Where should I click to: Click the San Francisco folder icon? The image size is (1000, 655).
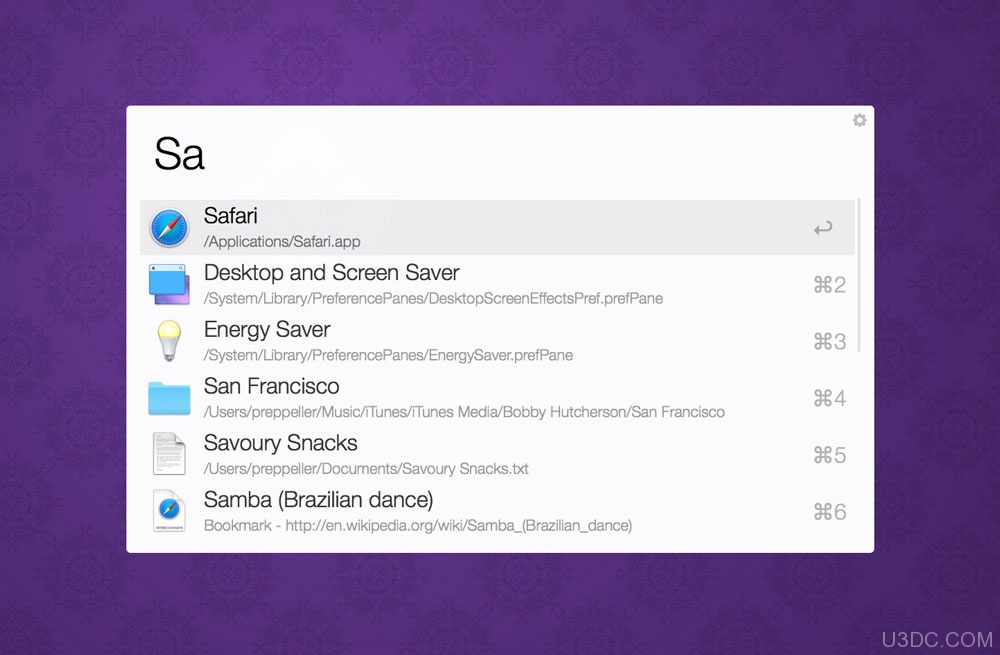(169, 398)
